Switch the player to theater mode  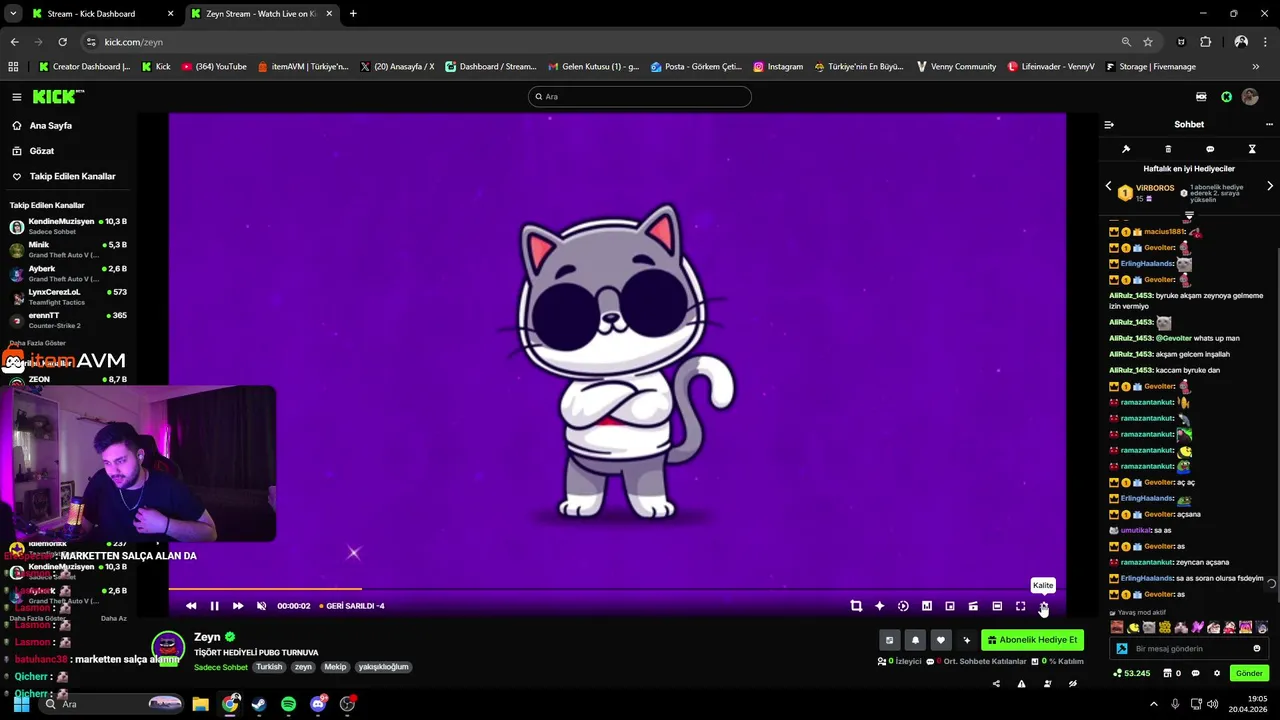pyautogui.click(x=997, y=606)
